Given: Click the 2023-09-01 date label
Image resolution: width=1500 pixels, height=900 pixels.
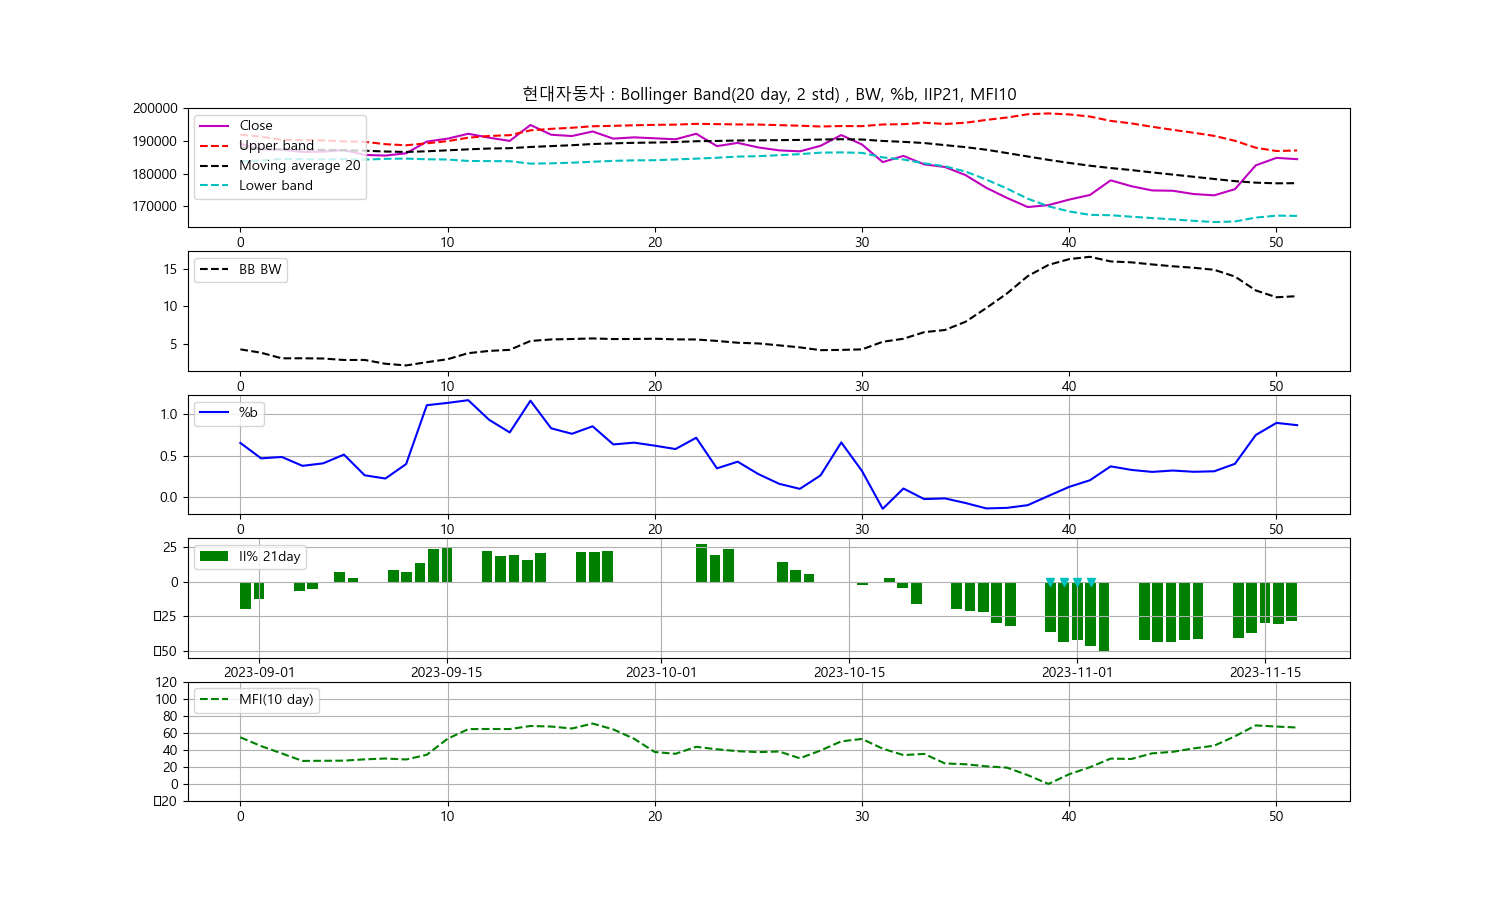Looking at the screenshot, I should [x=259, y=673].
